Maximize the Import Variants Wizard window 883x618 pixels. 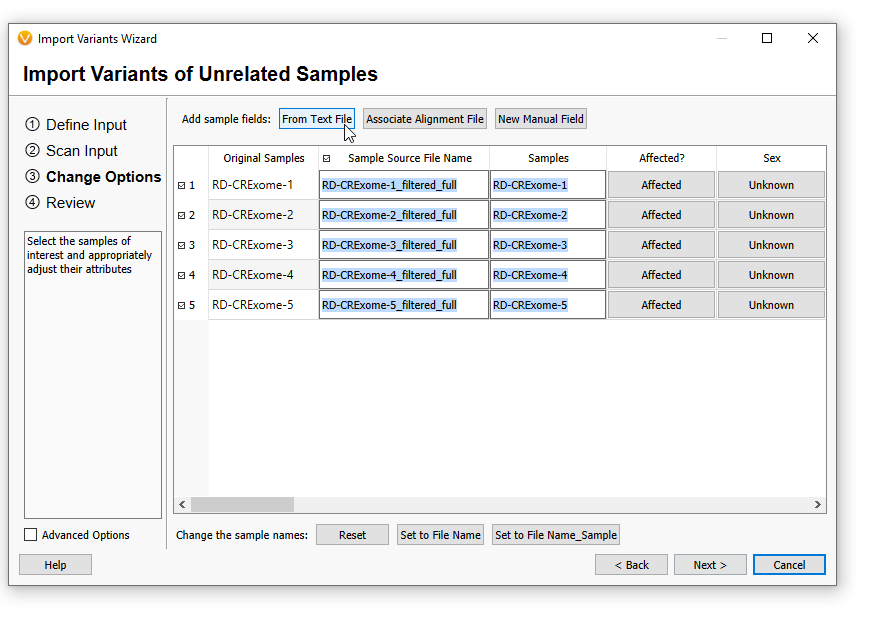coord(766,38)
